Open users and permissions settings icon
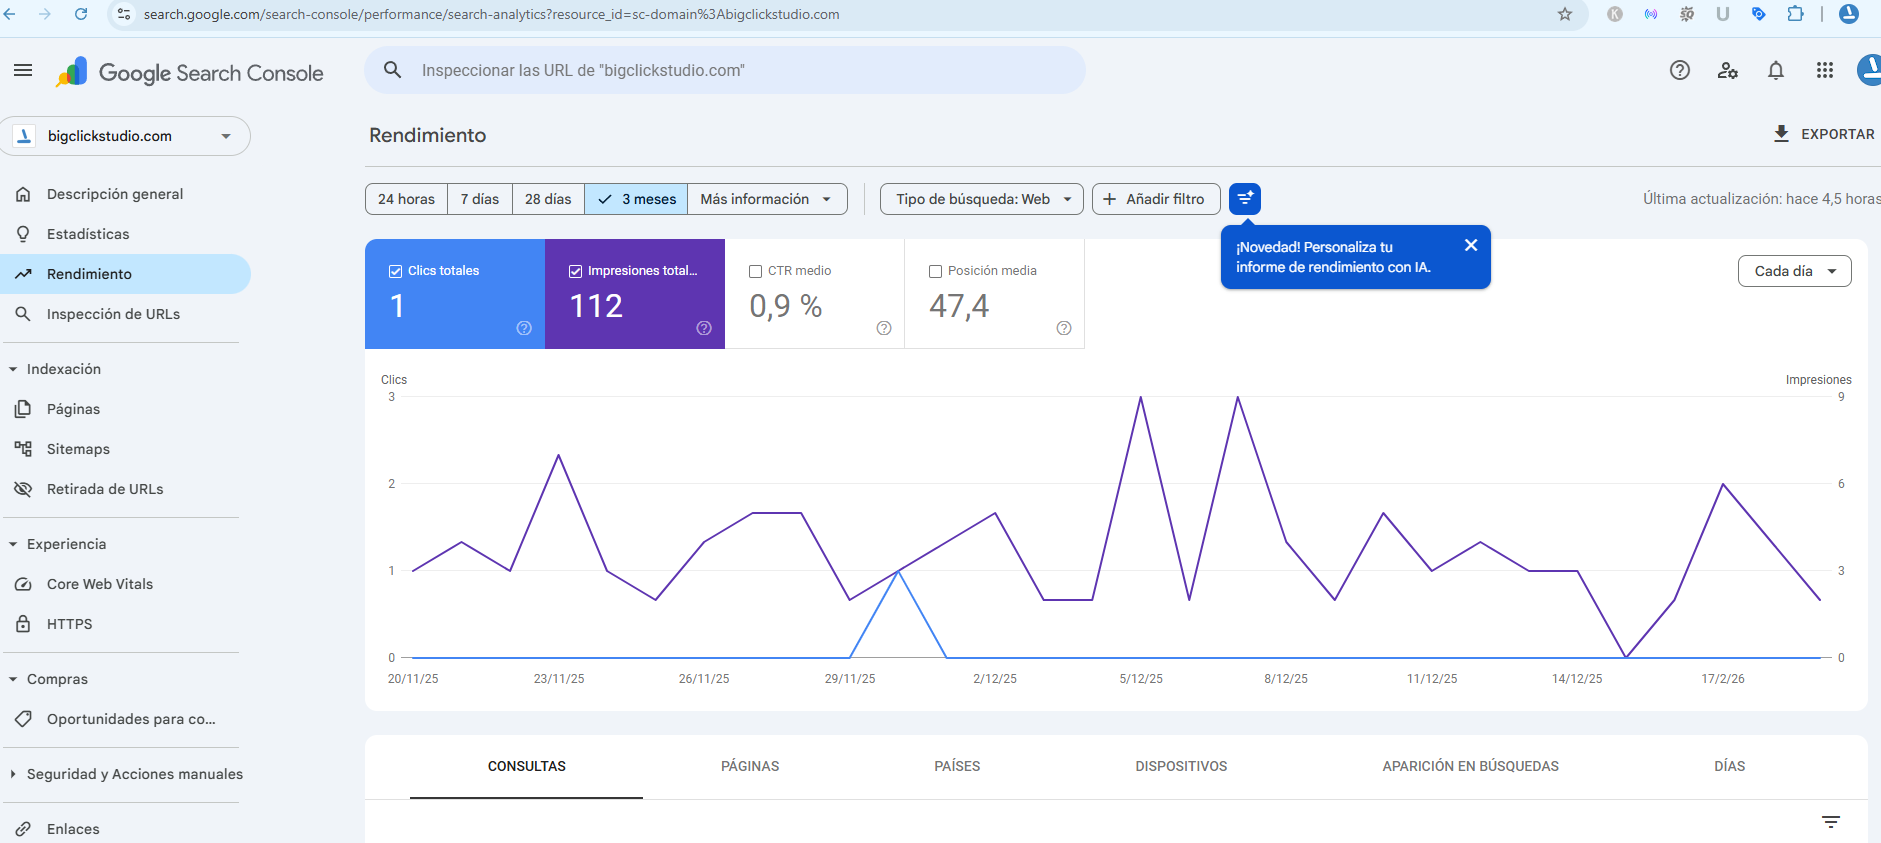Image resolution: width=1881 pixels, height=843 pixels. pos(1728,70)
